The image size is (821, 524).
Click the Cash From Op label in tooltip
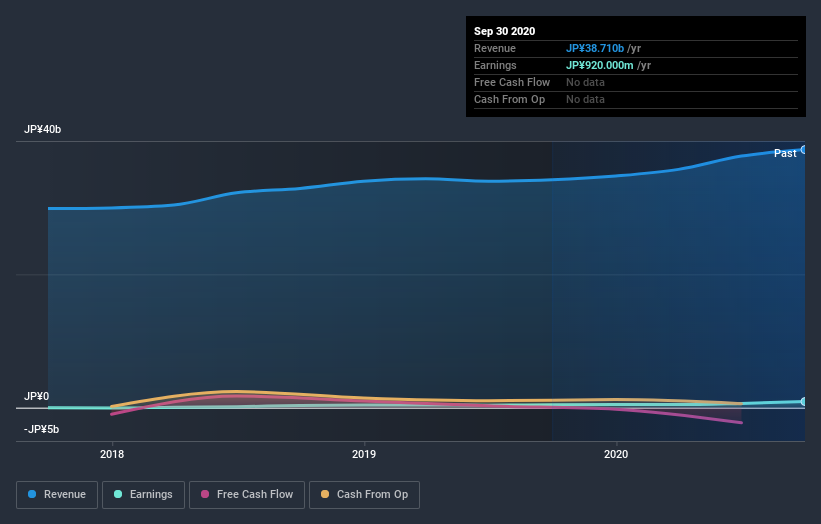[509, 99]
